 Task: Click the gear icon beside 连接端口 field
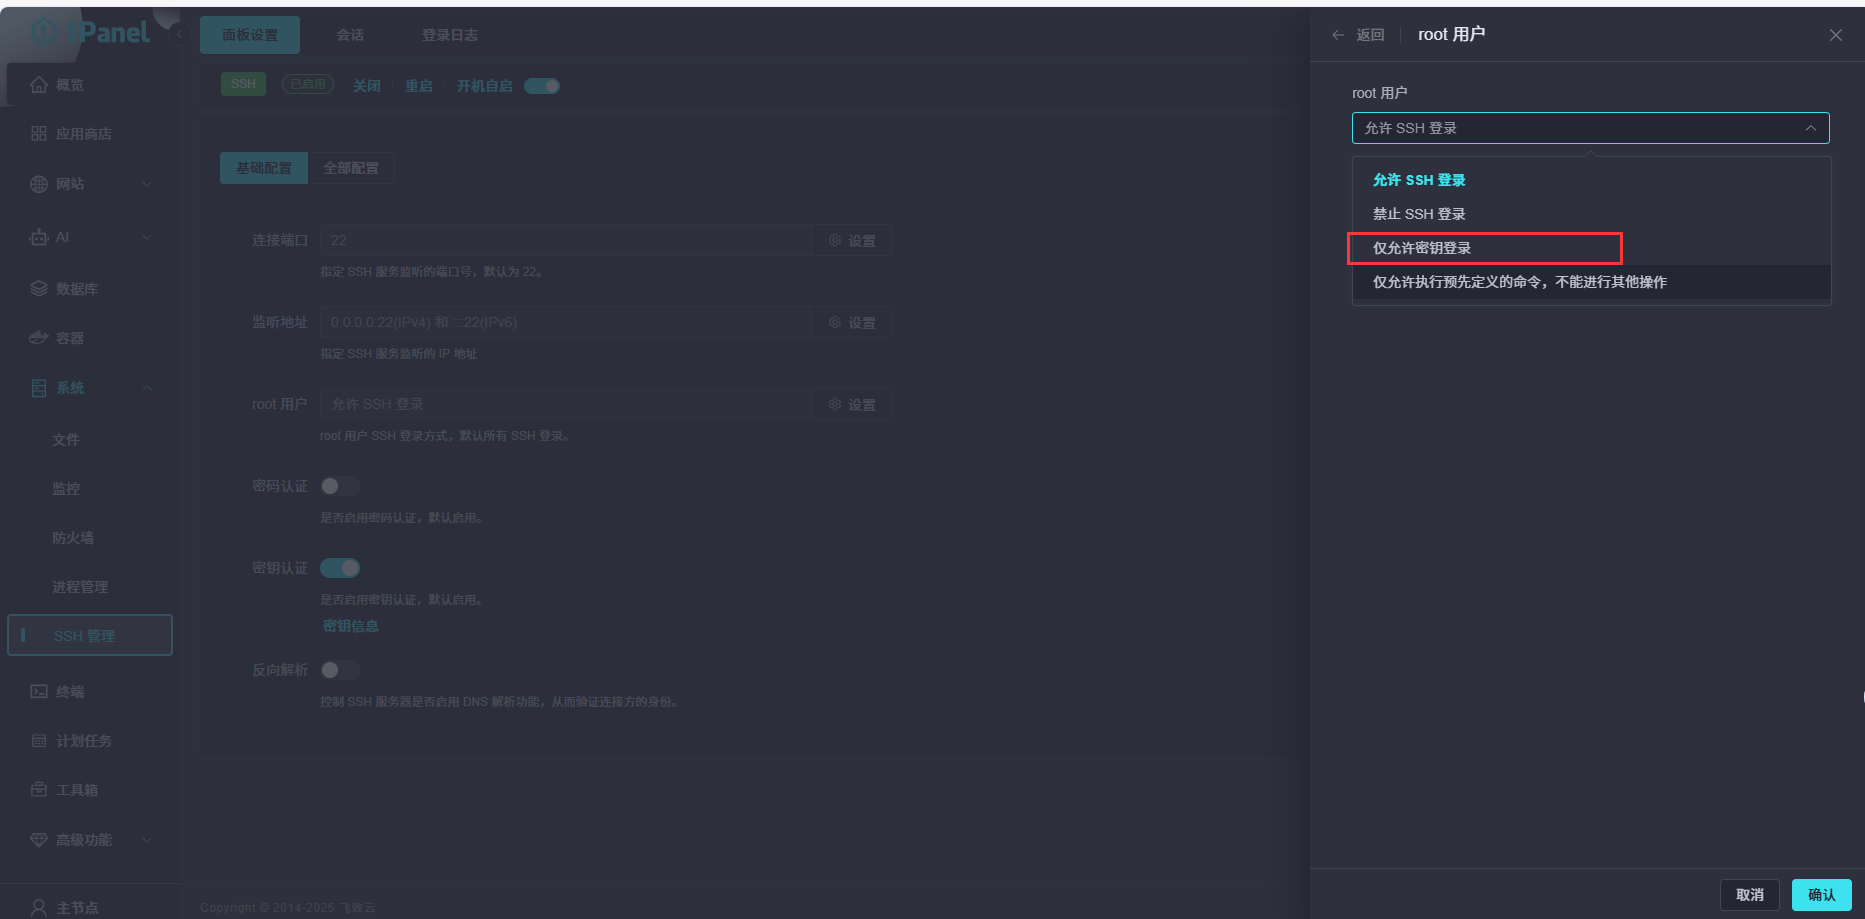835,241
